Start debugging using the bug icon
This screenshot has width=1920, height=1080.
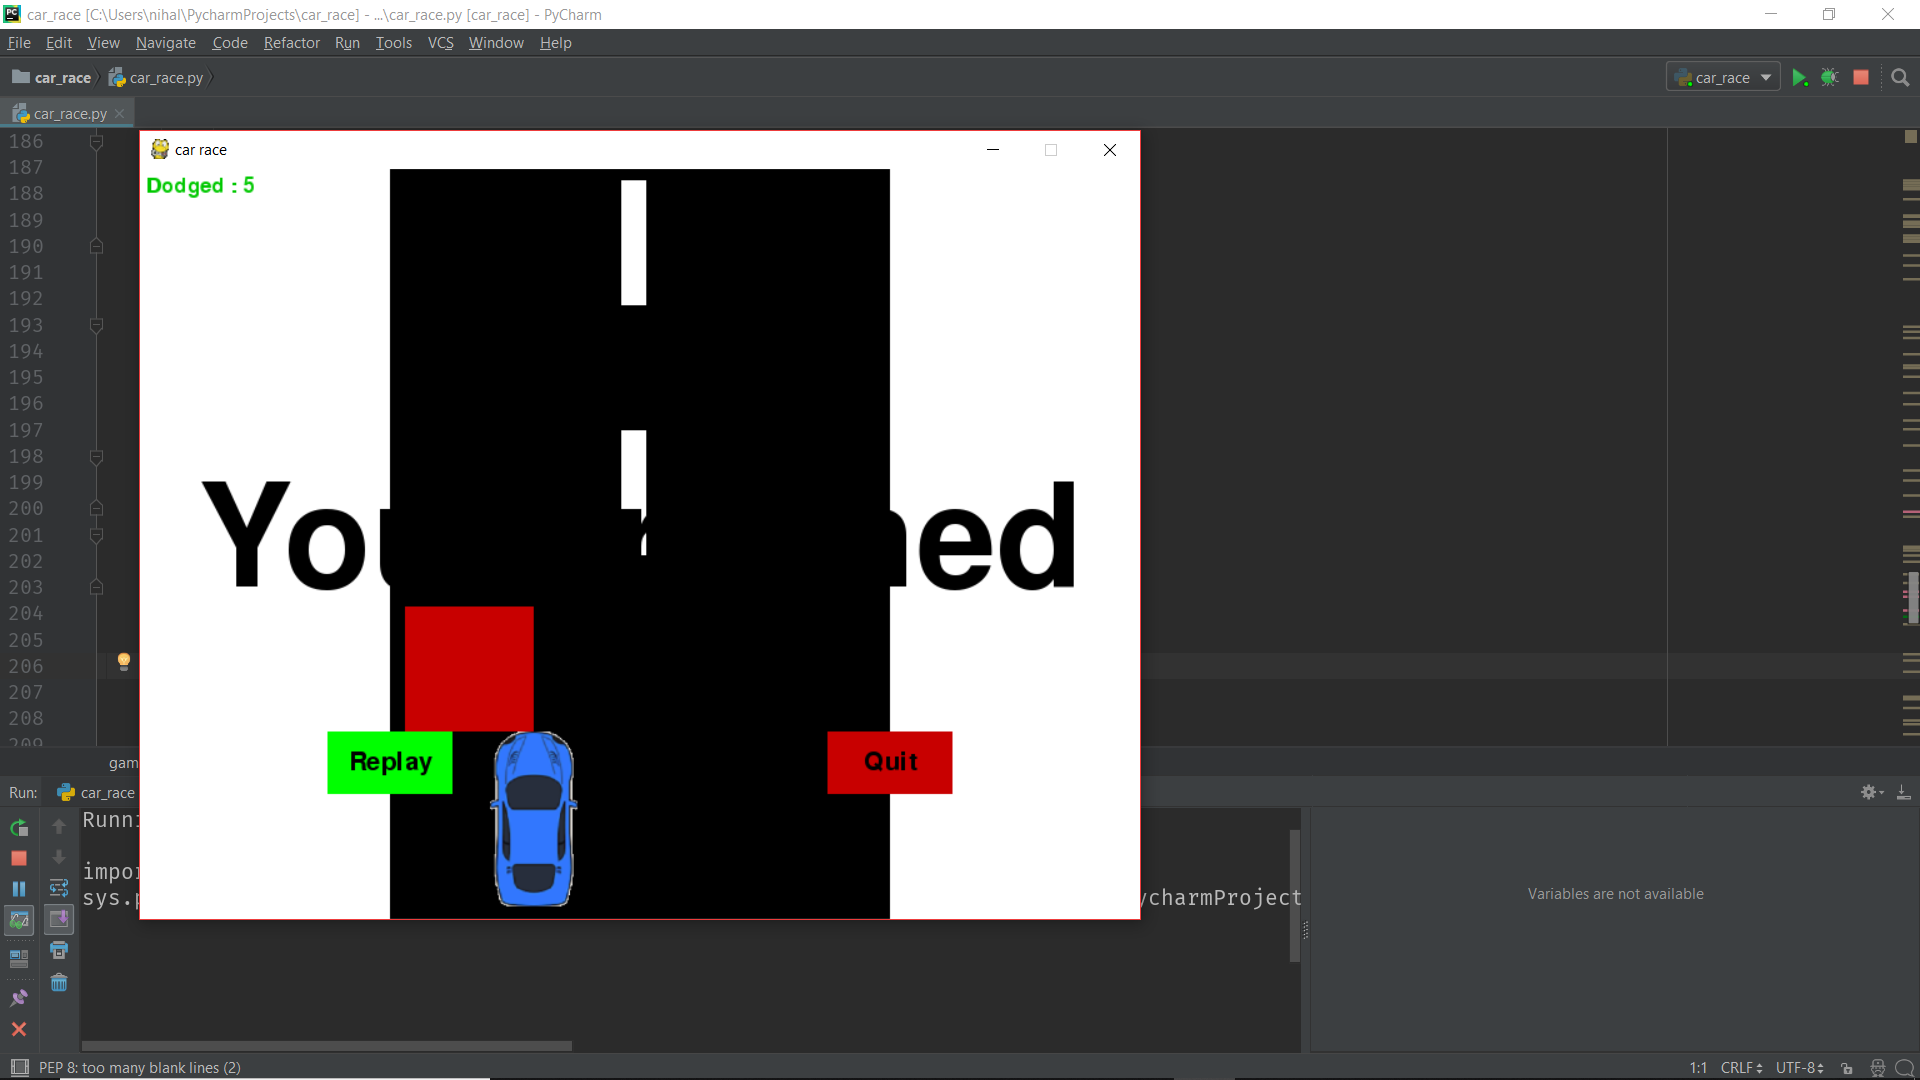click(x=1831, y=77)
